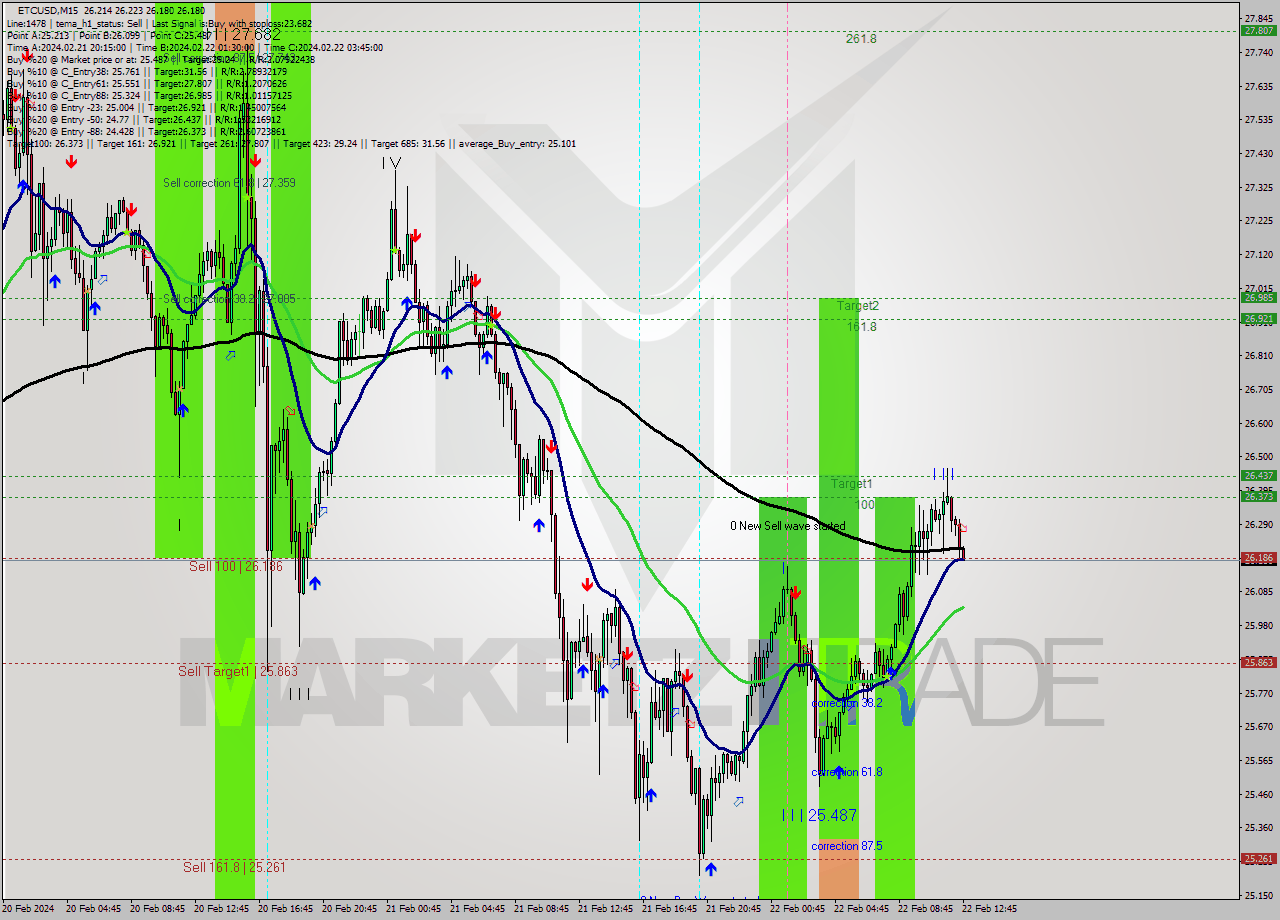The height and width of the screenshot is (920, 1280).
Task: Click the 'Sell correction 61.8 | 27.359' label
Action: pyautogui.click(x=230, y=183)
